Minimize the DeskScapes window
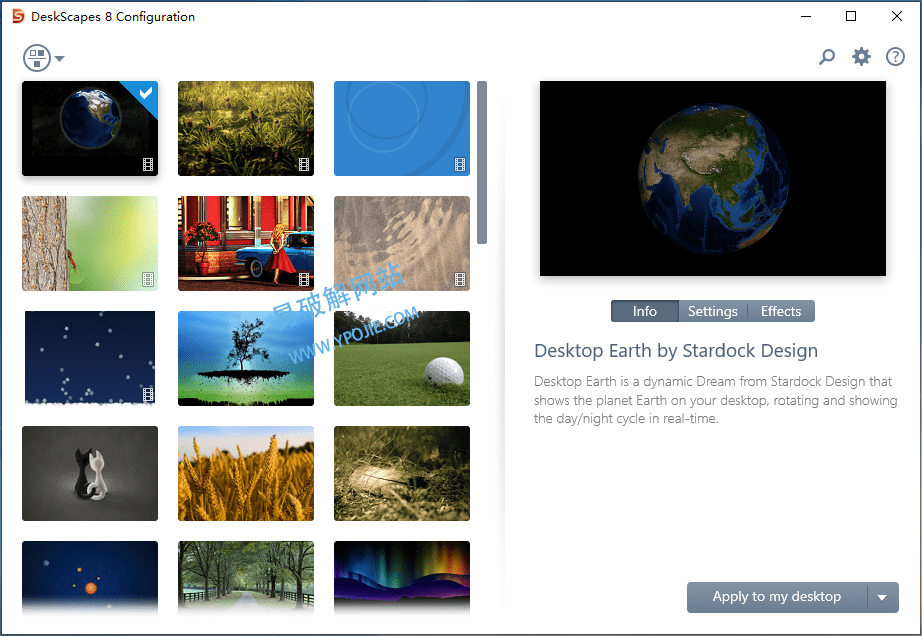922x636 pixels. pyautogui.click(x=806, y=16)
